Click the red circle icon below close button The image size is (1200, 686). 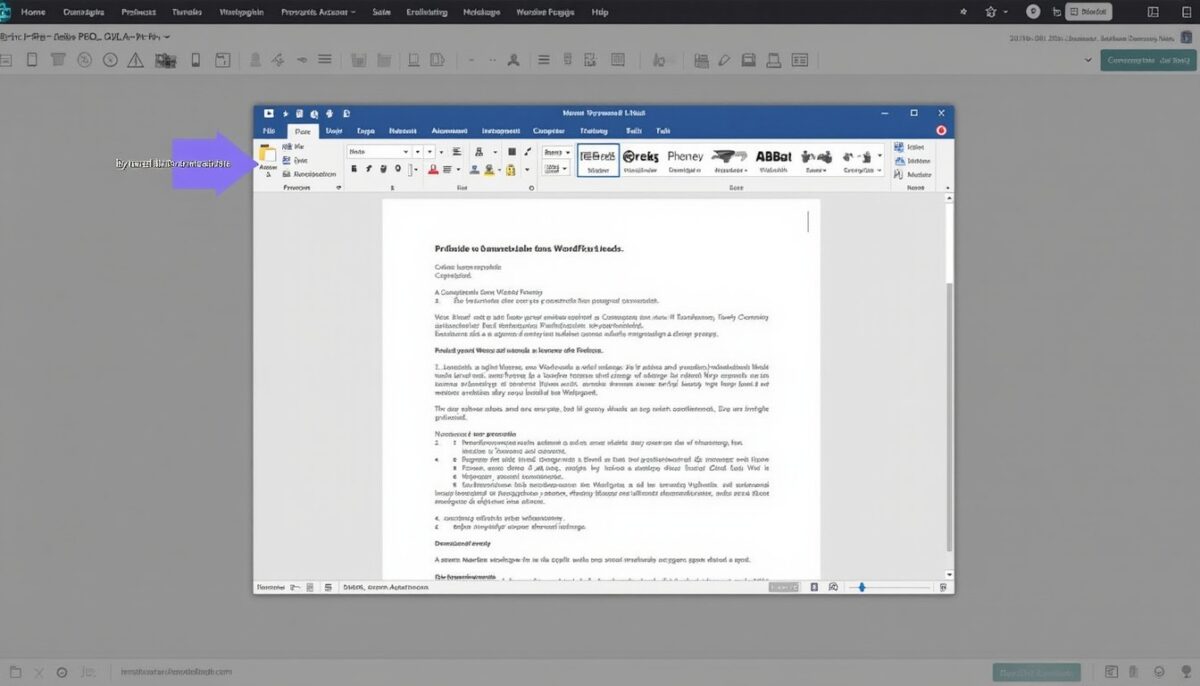[x=941, y=131]
